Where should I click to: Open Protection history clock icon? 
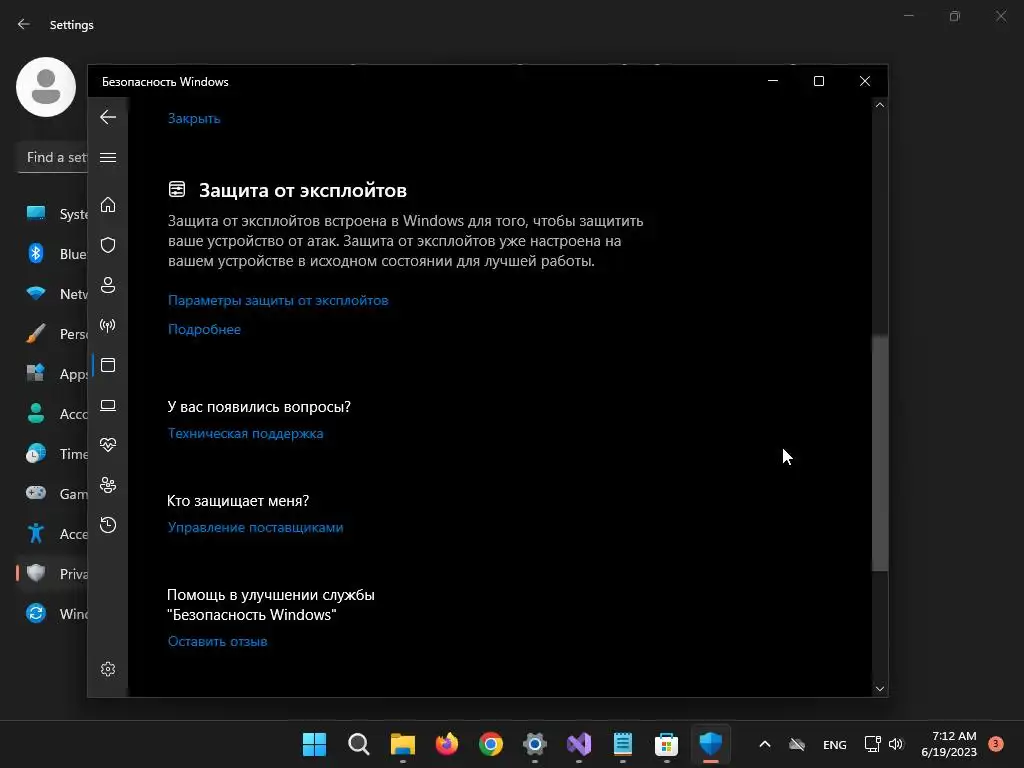click(x=108, y=525)
